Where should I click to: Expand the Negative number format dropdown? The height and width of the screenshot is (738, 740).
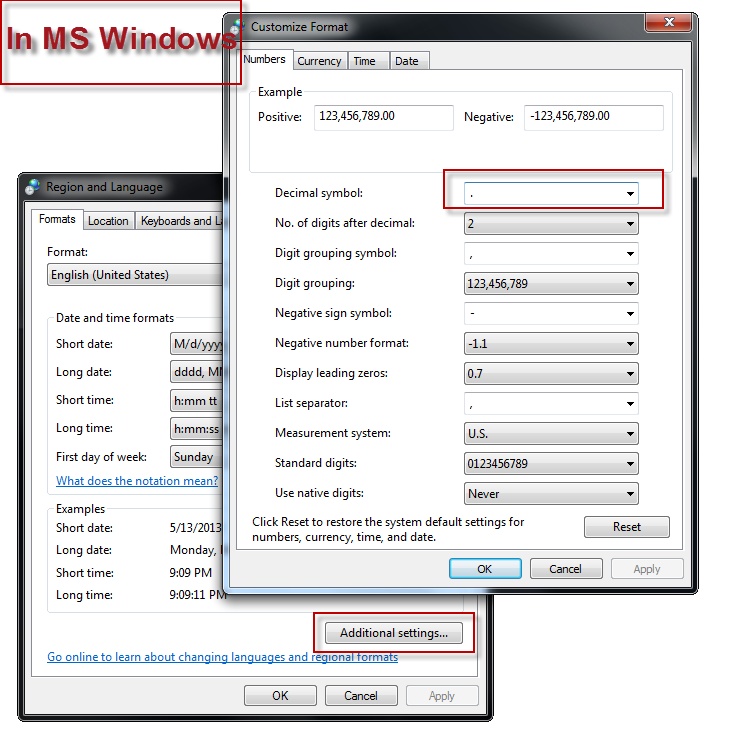[551, 344]
